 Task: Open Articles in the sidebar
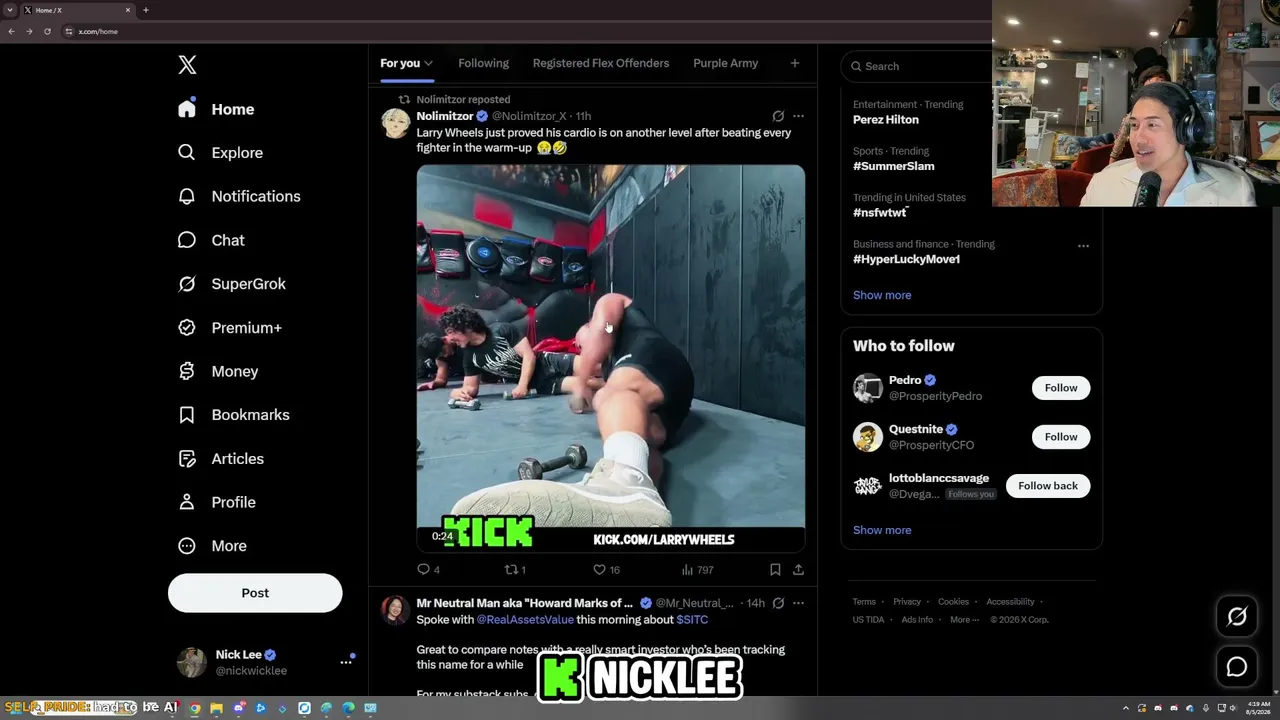point(221,459)
